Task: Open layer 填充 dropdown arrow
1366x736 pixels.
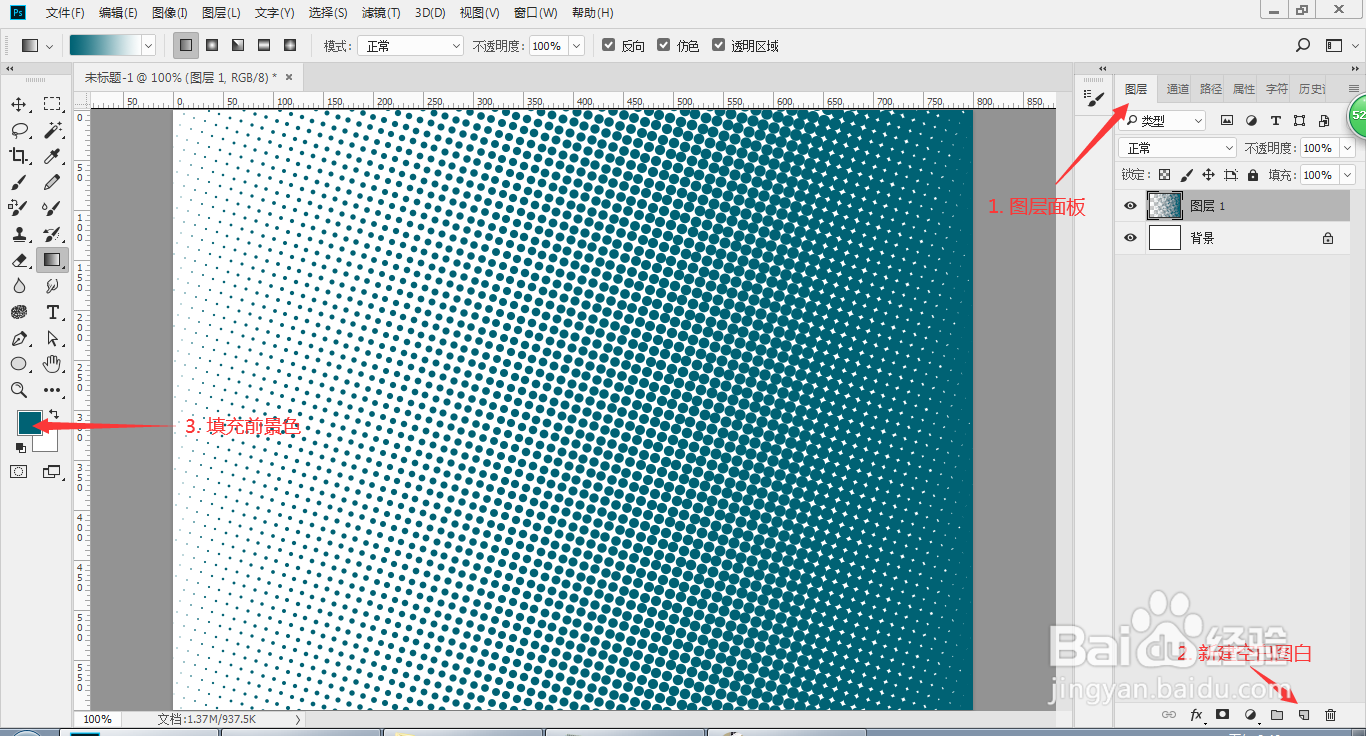Action: [1347, 175]
